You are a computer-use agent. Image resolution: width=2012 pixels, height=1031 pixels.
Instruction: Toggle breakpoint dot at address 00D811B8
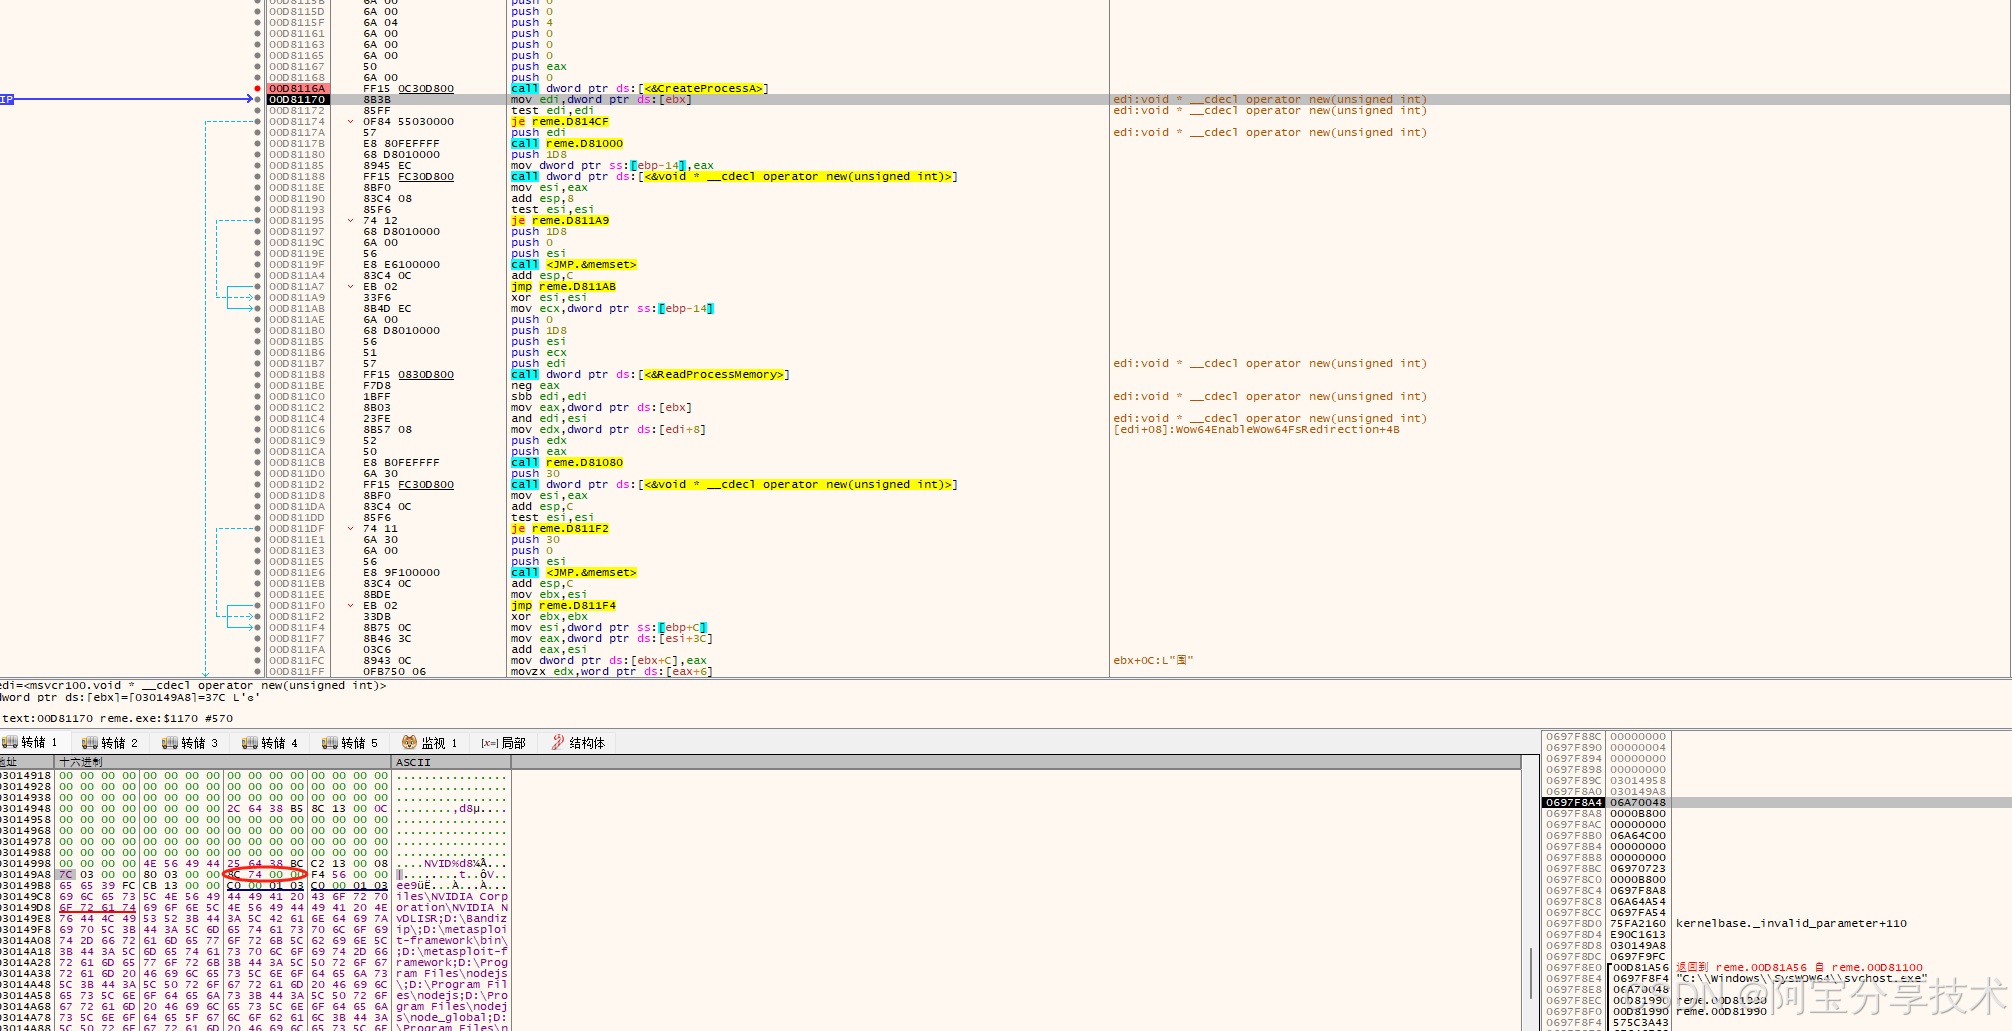coord(258,375)
